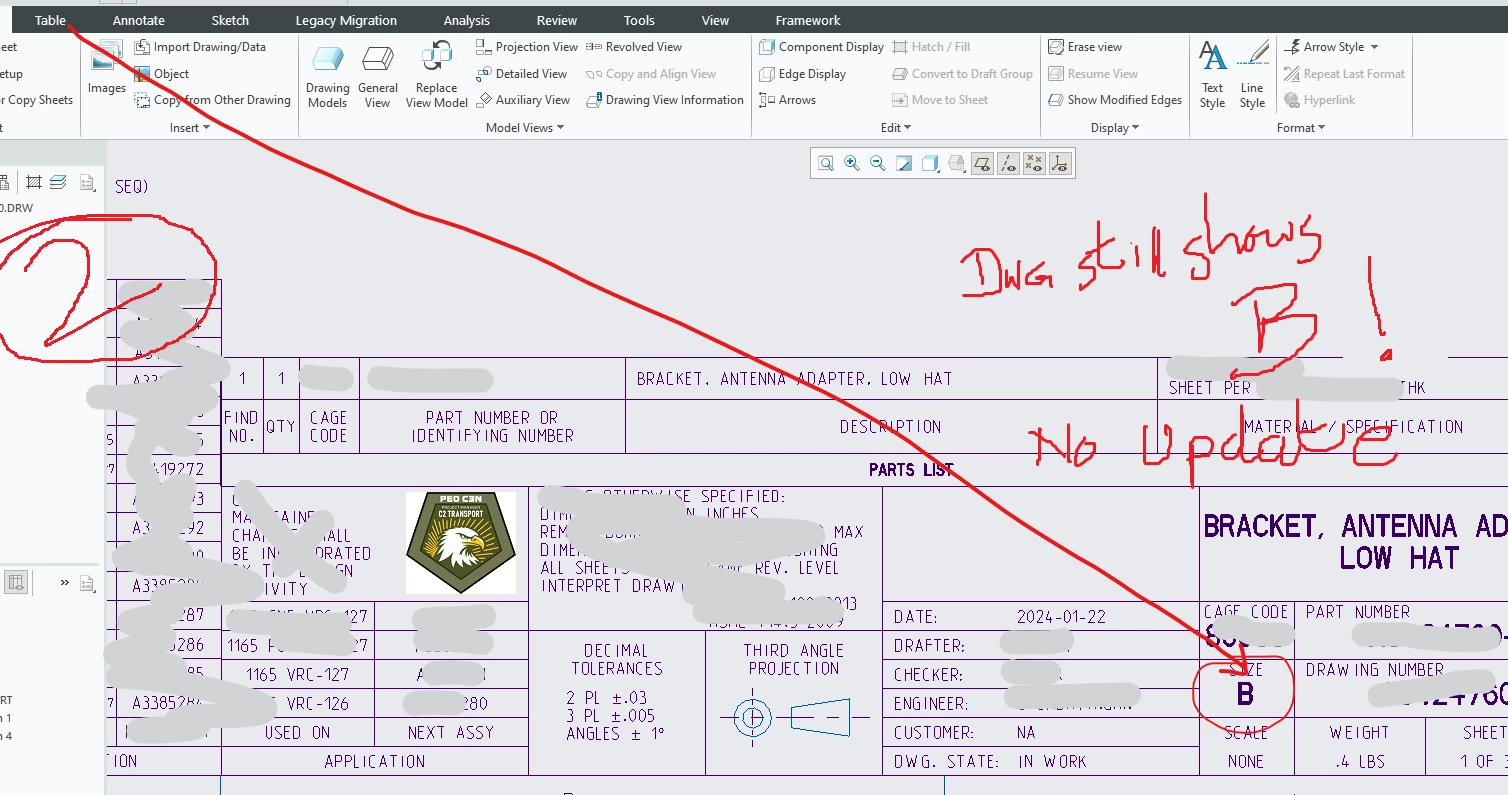Open the tree settings dropdown in top-left panel
Image resolution: width=1508 pixels, height=795 pixels.
coord(87,182)
